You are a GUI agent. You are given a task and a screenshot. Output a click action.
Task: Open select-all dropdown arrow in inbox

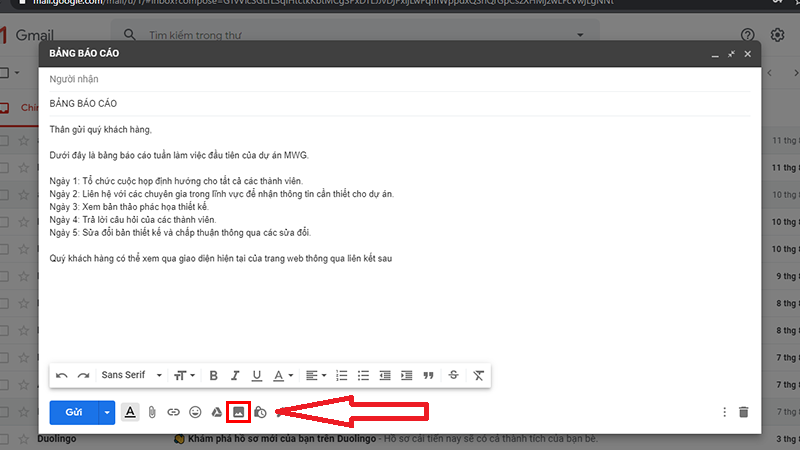coord(17,72)
